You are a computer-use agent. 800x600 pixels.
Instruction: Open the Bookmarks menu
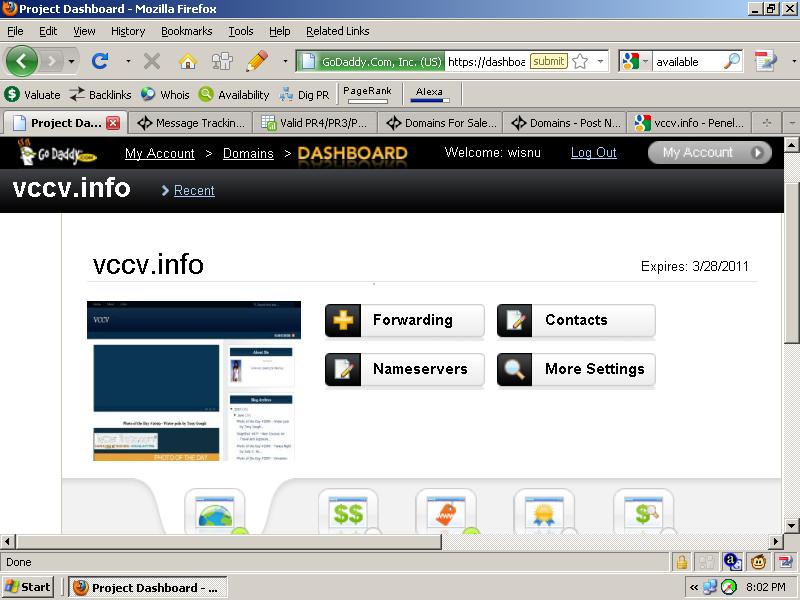pyautogui.click(x=186, y=31)
